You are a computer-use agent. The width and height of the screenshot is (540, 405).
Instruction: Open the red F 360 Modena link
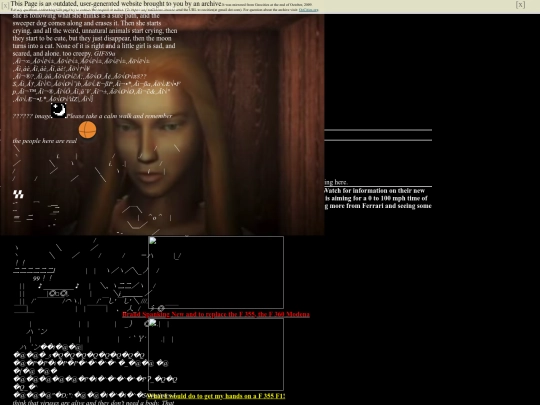216,314
